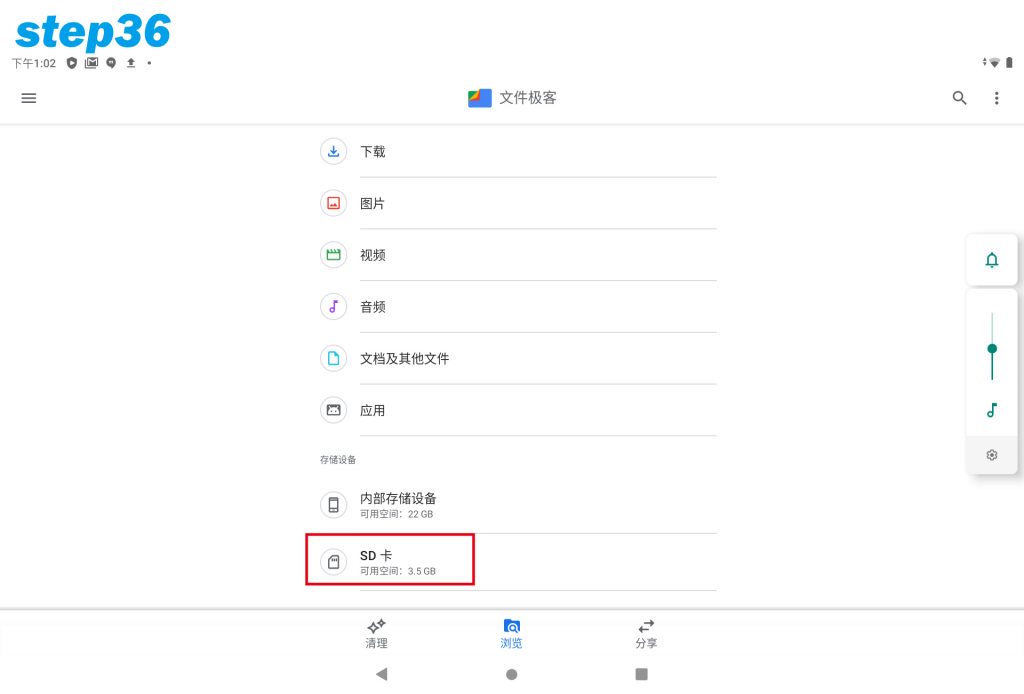Tap 可用空间: 22 GB text
1024x694 pixels.
pyautogui.click(x=396, y=514)
